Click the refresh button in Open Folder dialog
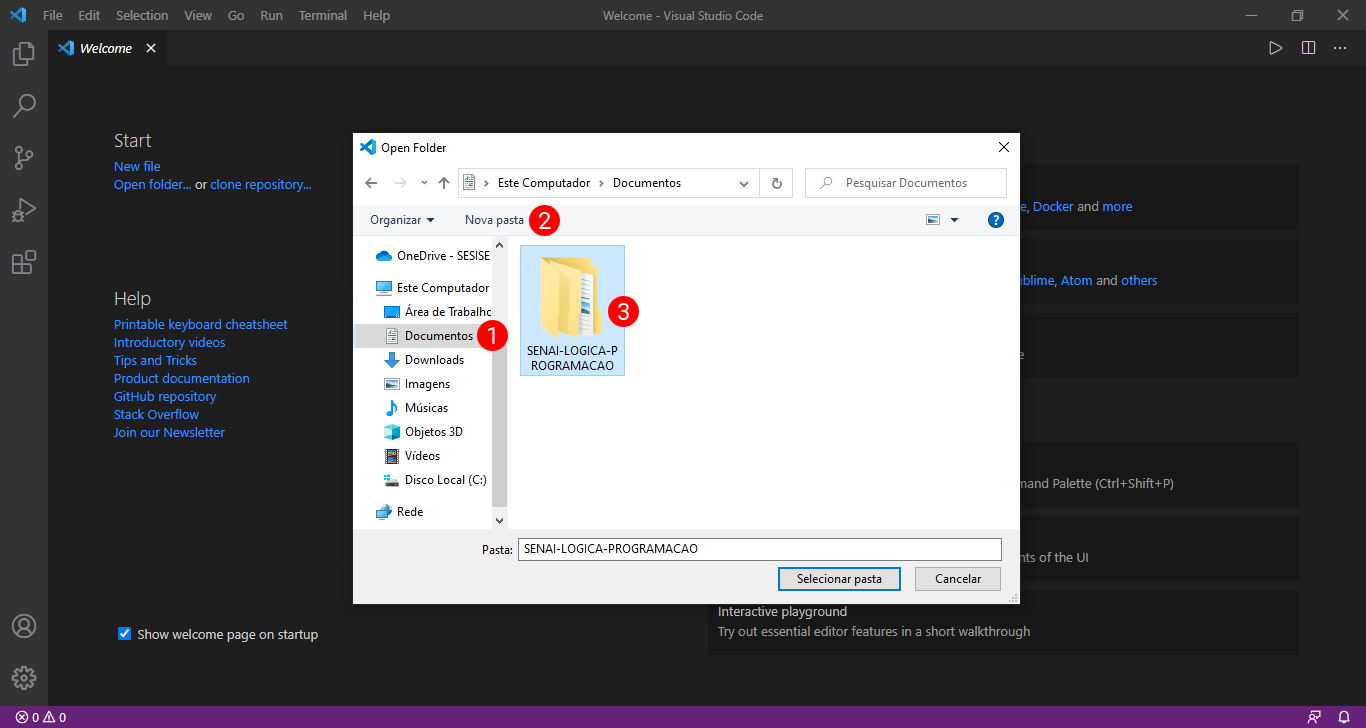 [x=776, y=183]
